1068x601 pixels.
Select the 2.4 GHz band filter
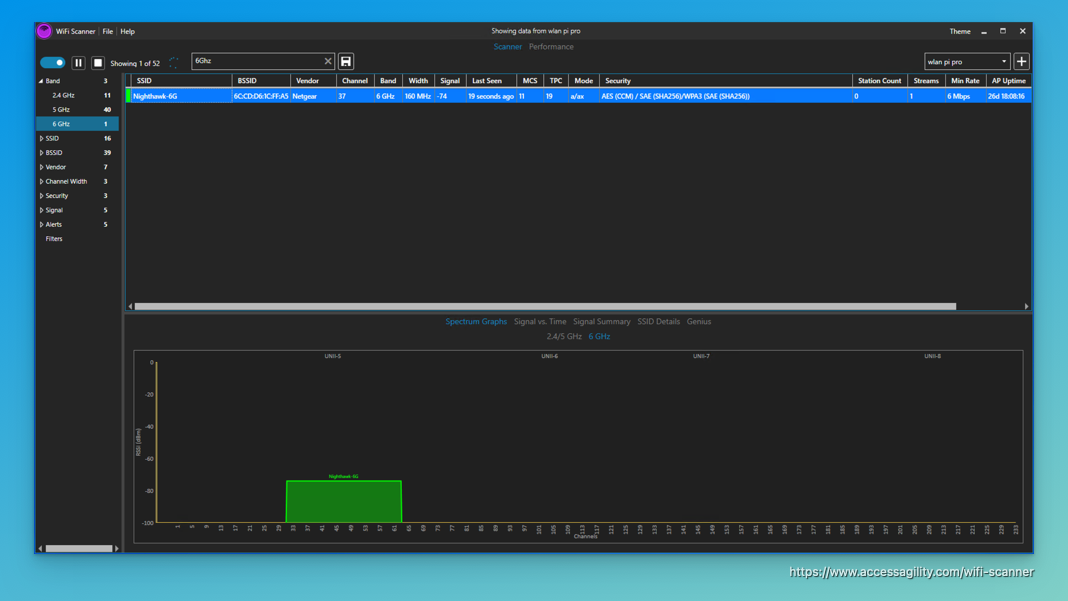point(77,95)
